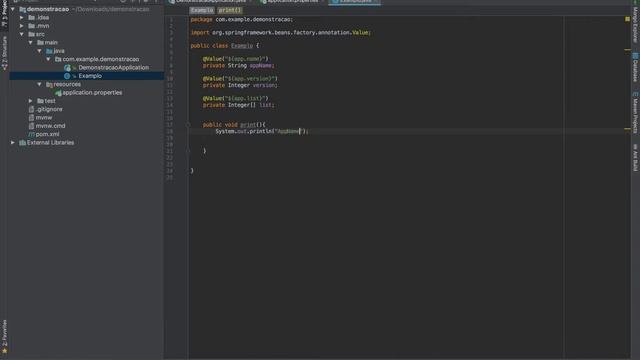Click the 'public void print()' method signature
This screenshot has width=640, height=360.
click(234, 125)
